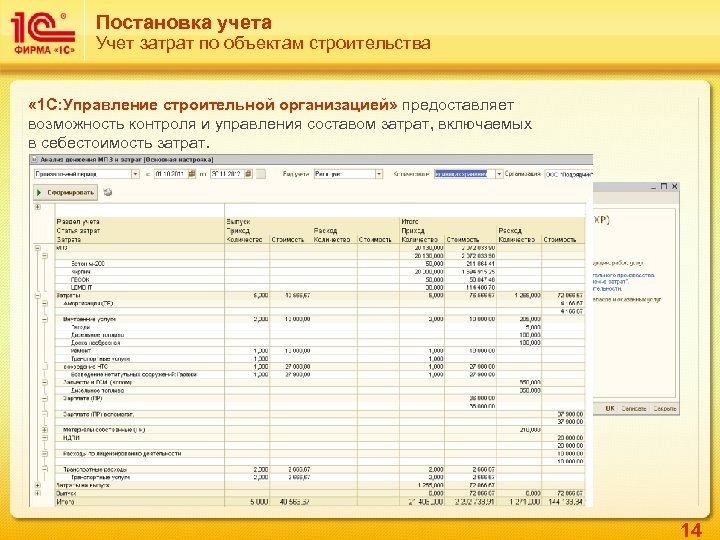Click the printer icon beside Сформировать

click(x=108, y=192)
